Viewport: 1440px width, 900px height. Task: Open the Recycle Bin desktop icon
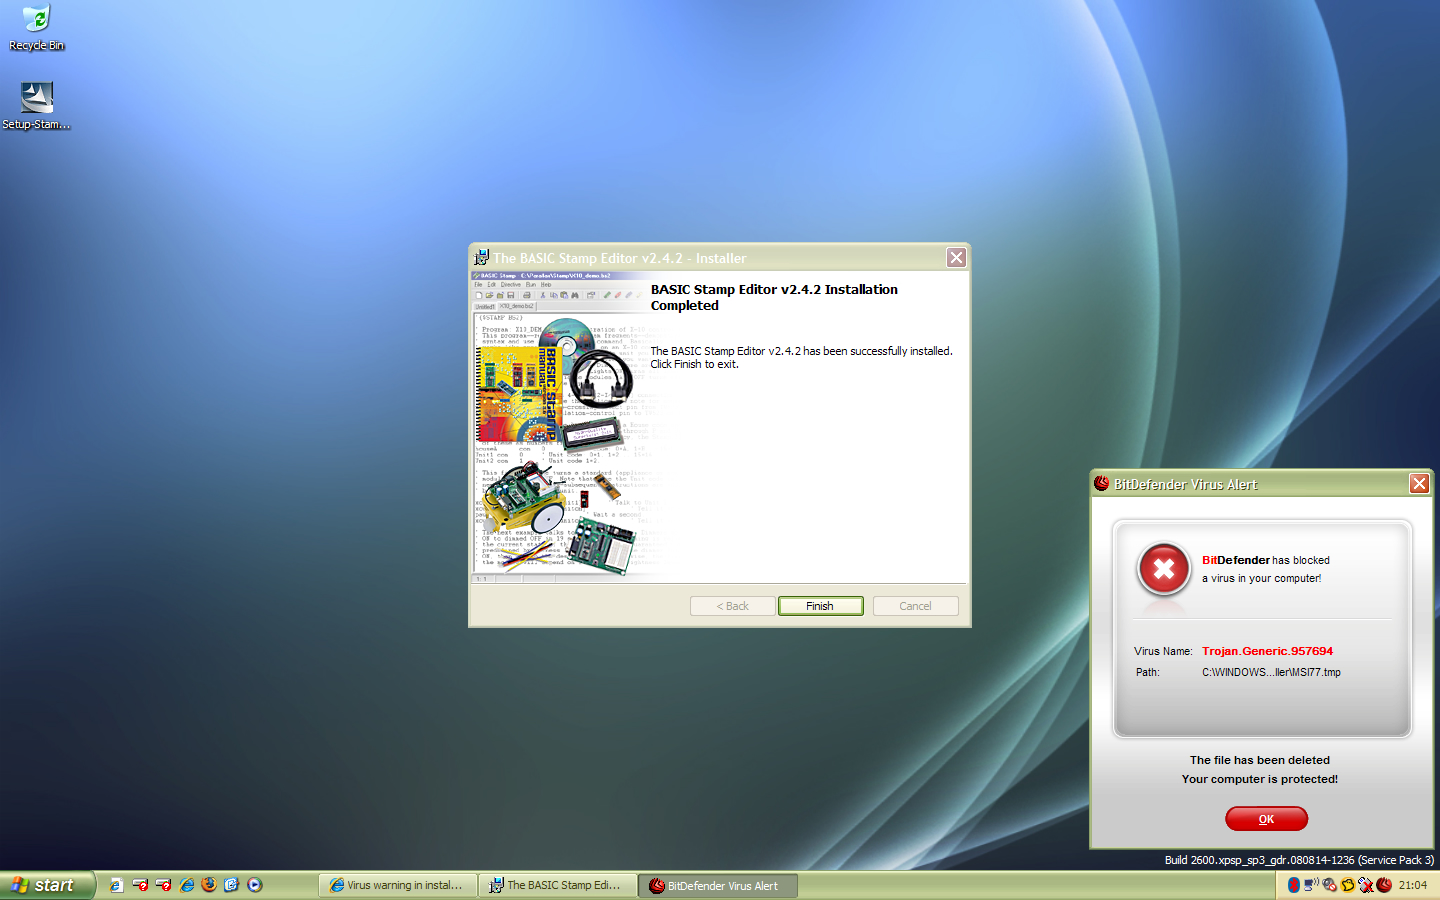coord(37,27)
